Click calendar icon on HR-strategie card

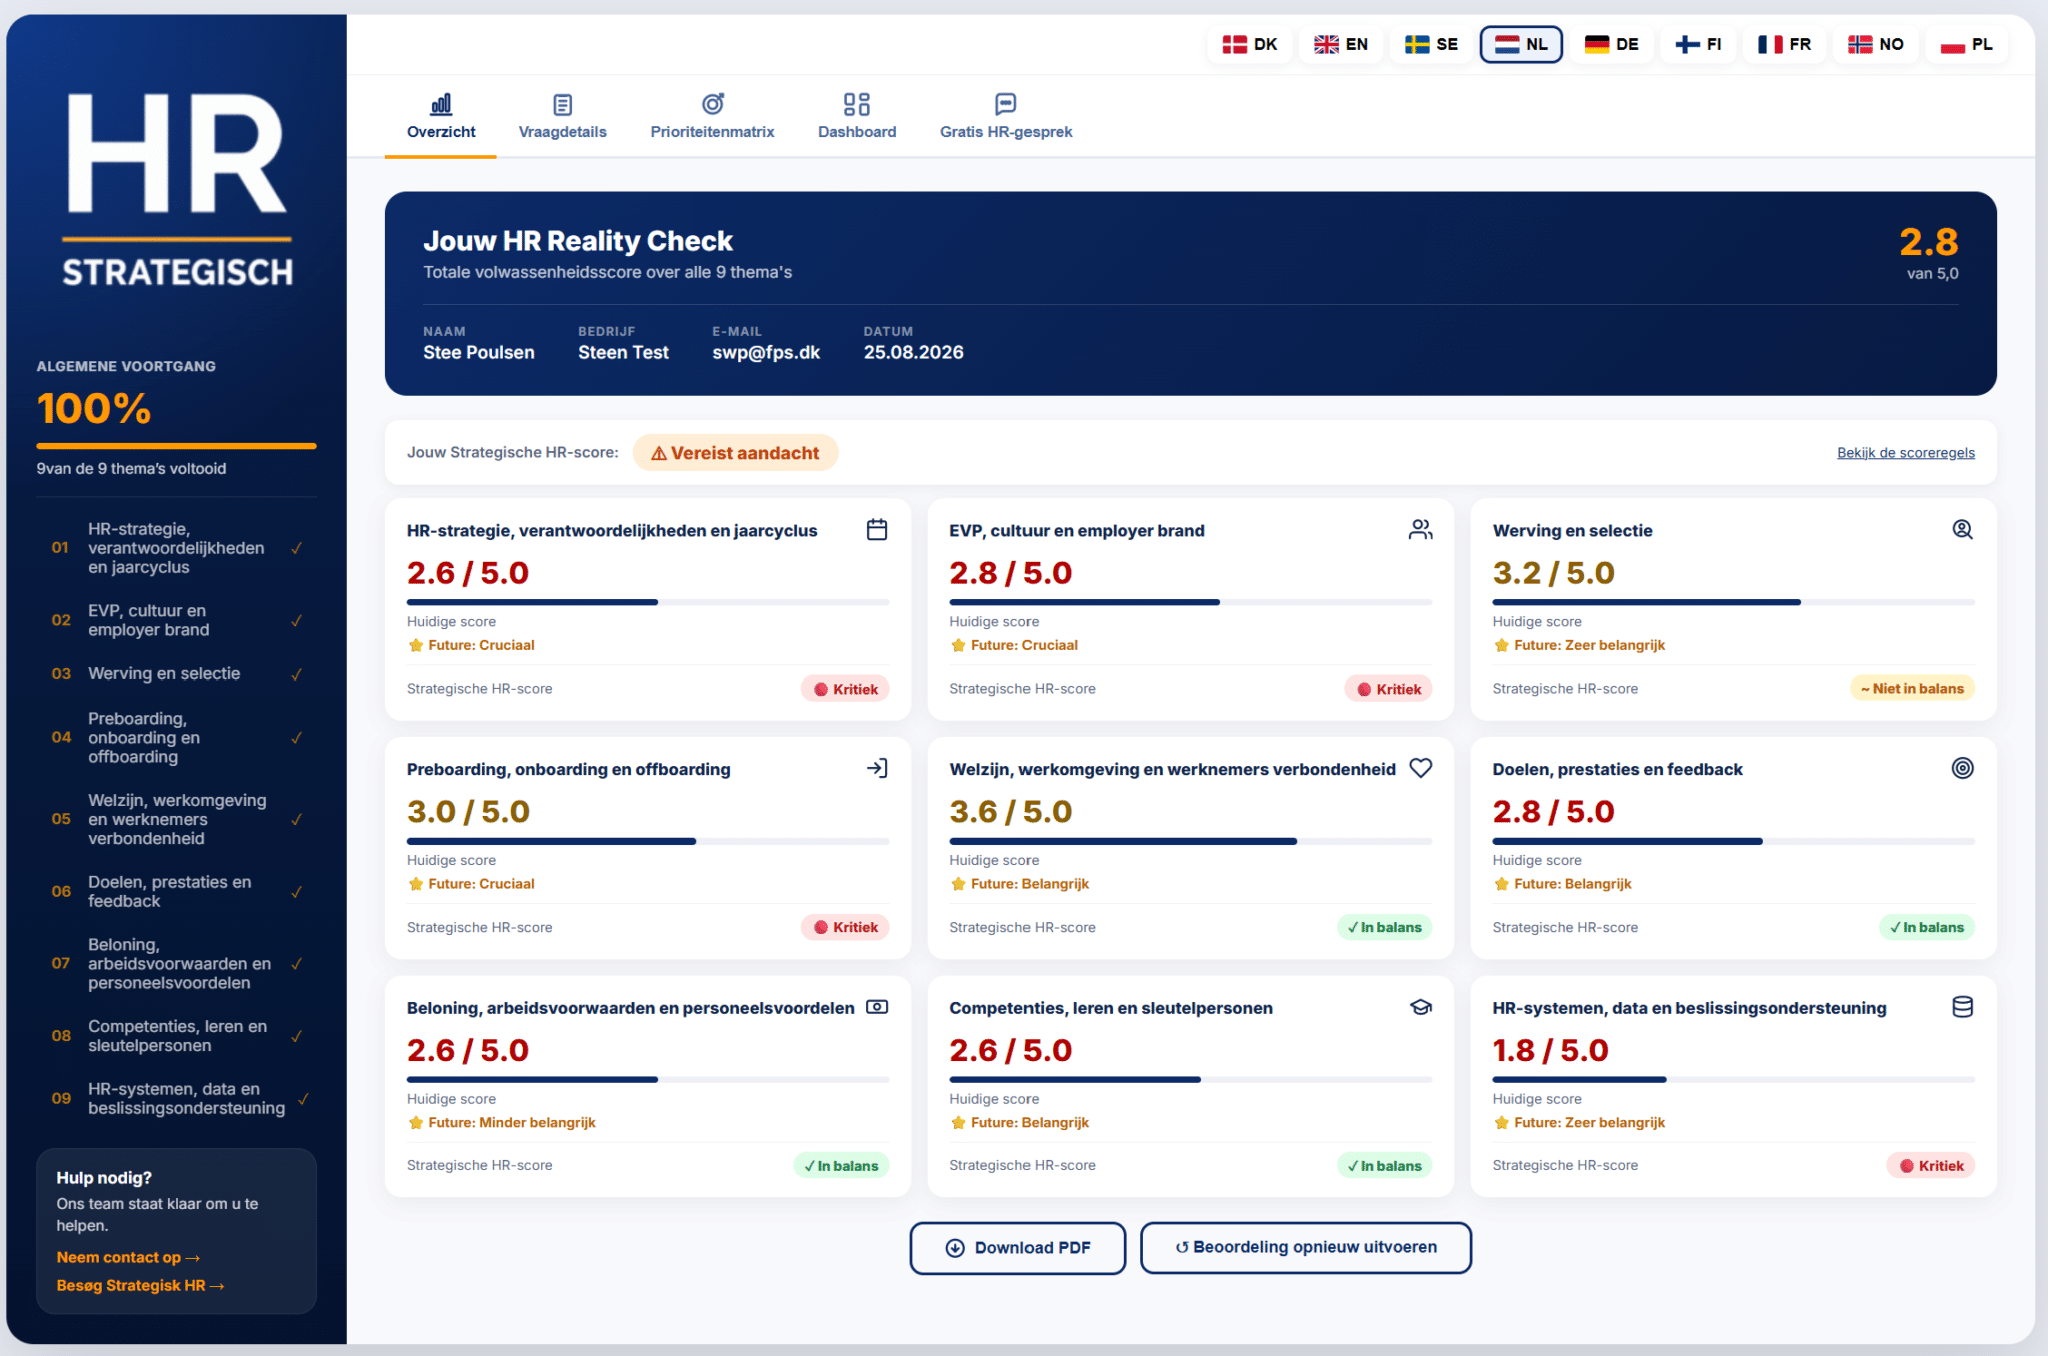(x=877, y=530)
